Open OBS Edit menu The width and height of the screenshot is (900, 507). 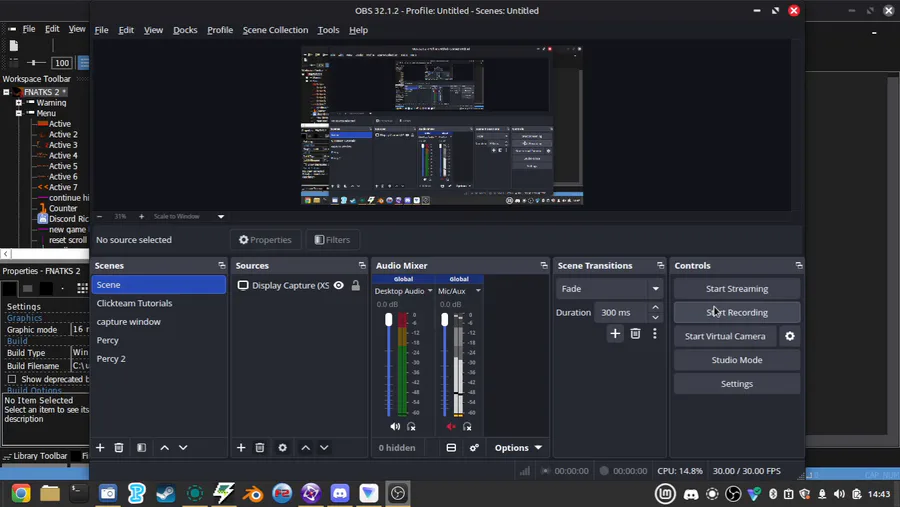point(126,30)
